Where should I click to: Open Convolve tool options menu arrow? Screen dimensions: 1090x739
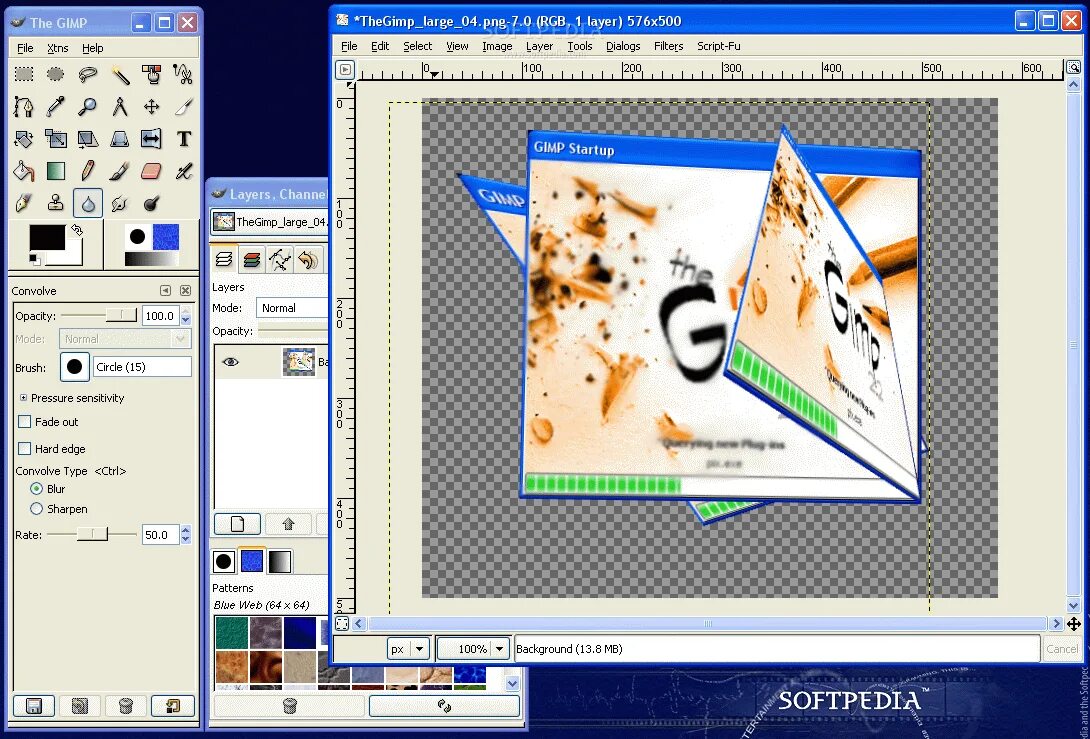pyautogui.click(x=165, y=291)
